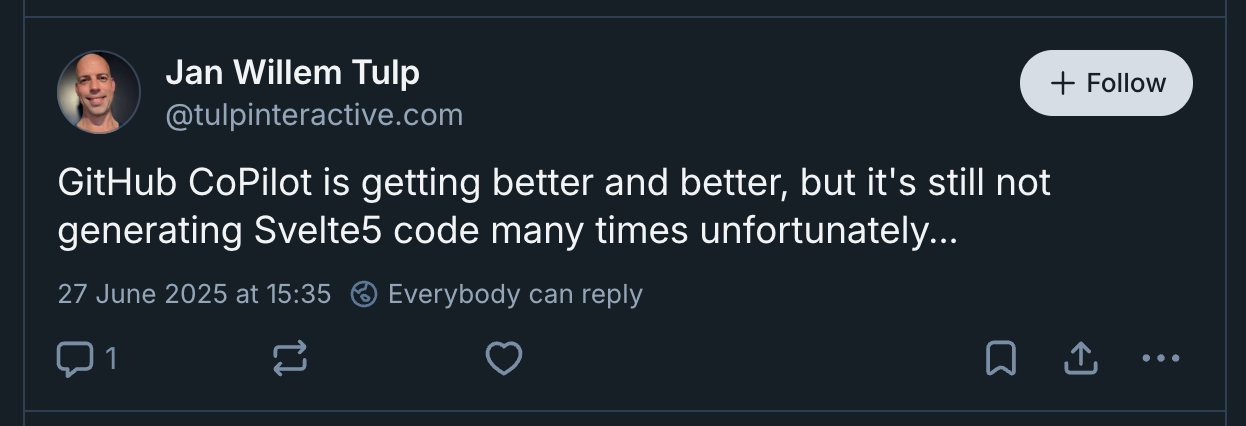Bookmark this post
Screen dimensions: 1246x426
(1001, 359)
